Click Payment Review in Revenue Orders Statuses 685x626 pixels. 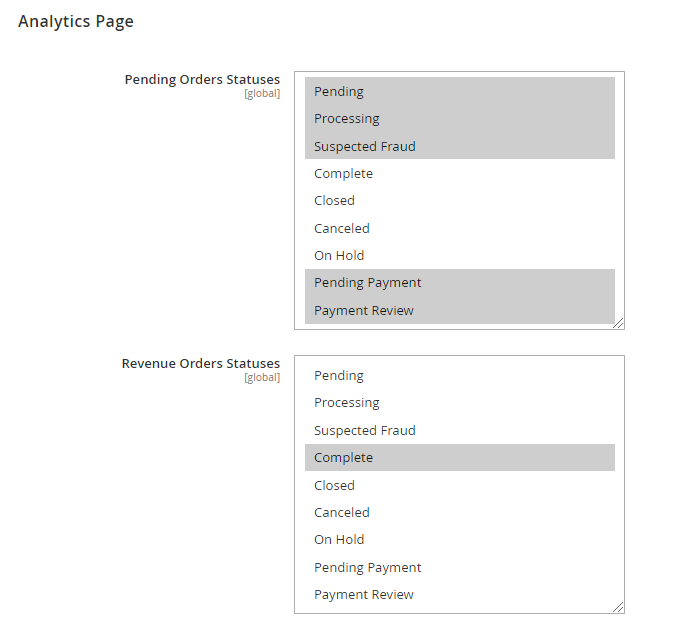pos(364,595)
